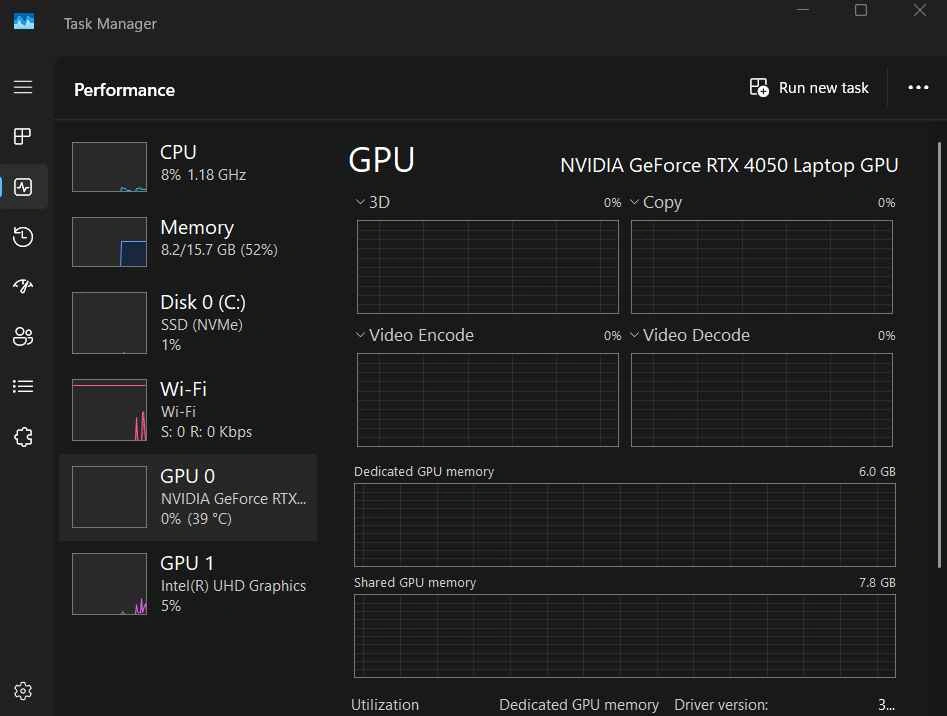The height and width of the screenshot is (716, 947).
Task: Click the Memory mini graph thumbnail
Action: click(x=109, y=241)
